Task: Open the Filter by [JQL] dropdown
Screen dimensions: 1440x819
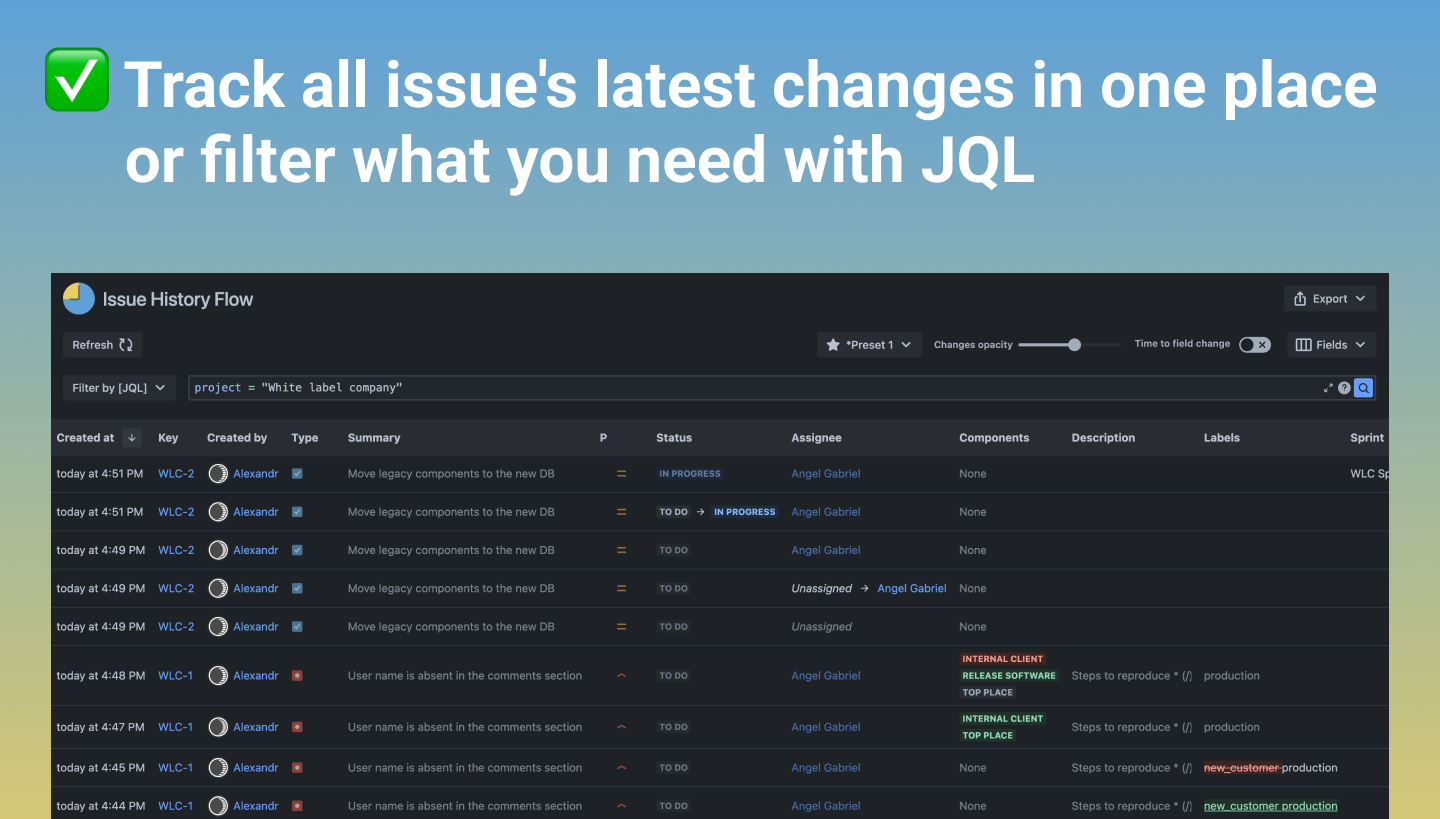Action: (x=120, y=388)
